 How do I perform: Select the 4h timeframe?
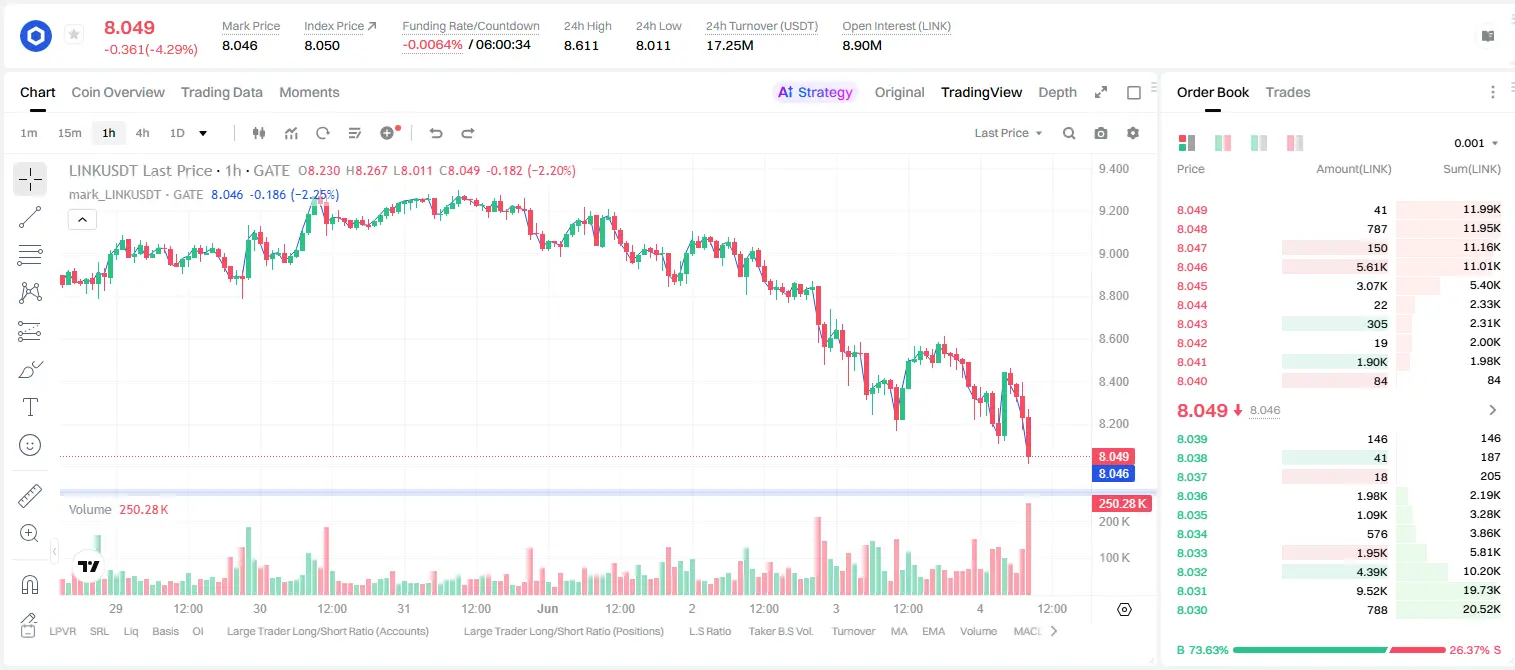click(x=142, y=133)
